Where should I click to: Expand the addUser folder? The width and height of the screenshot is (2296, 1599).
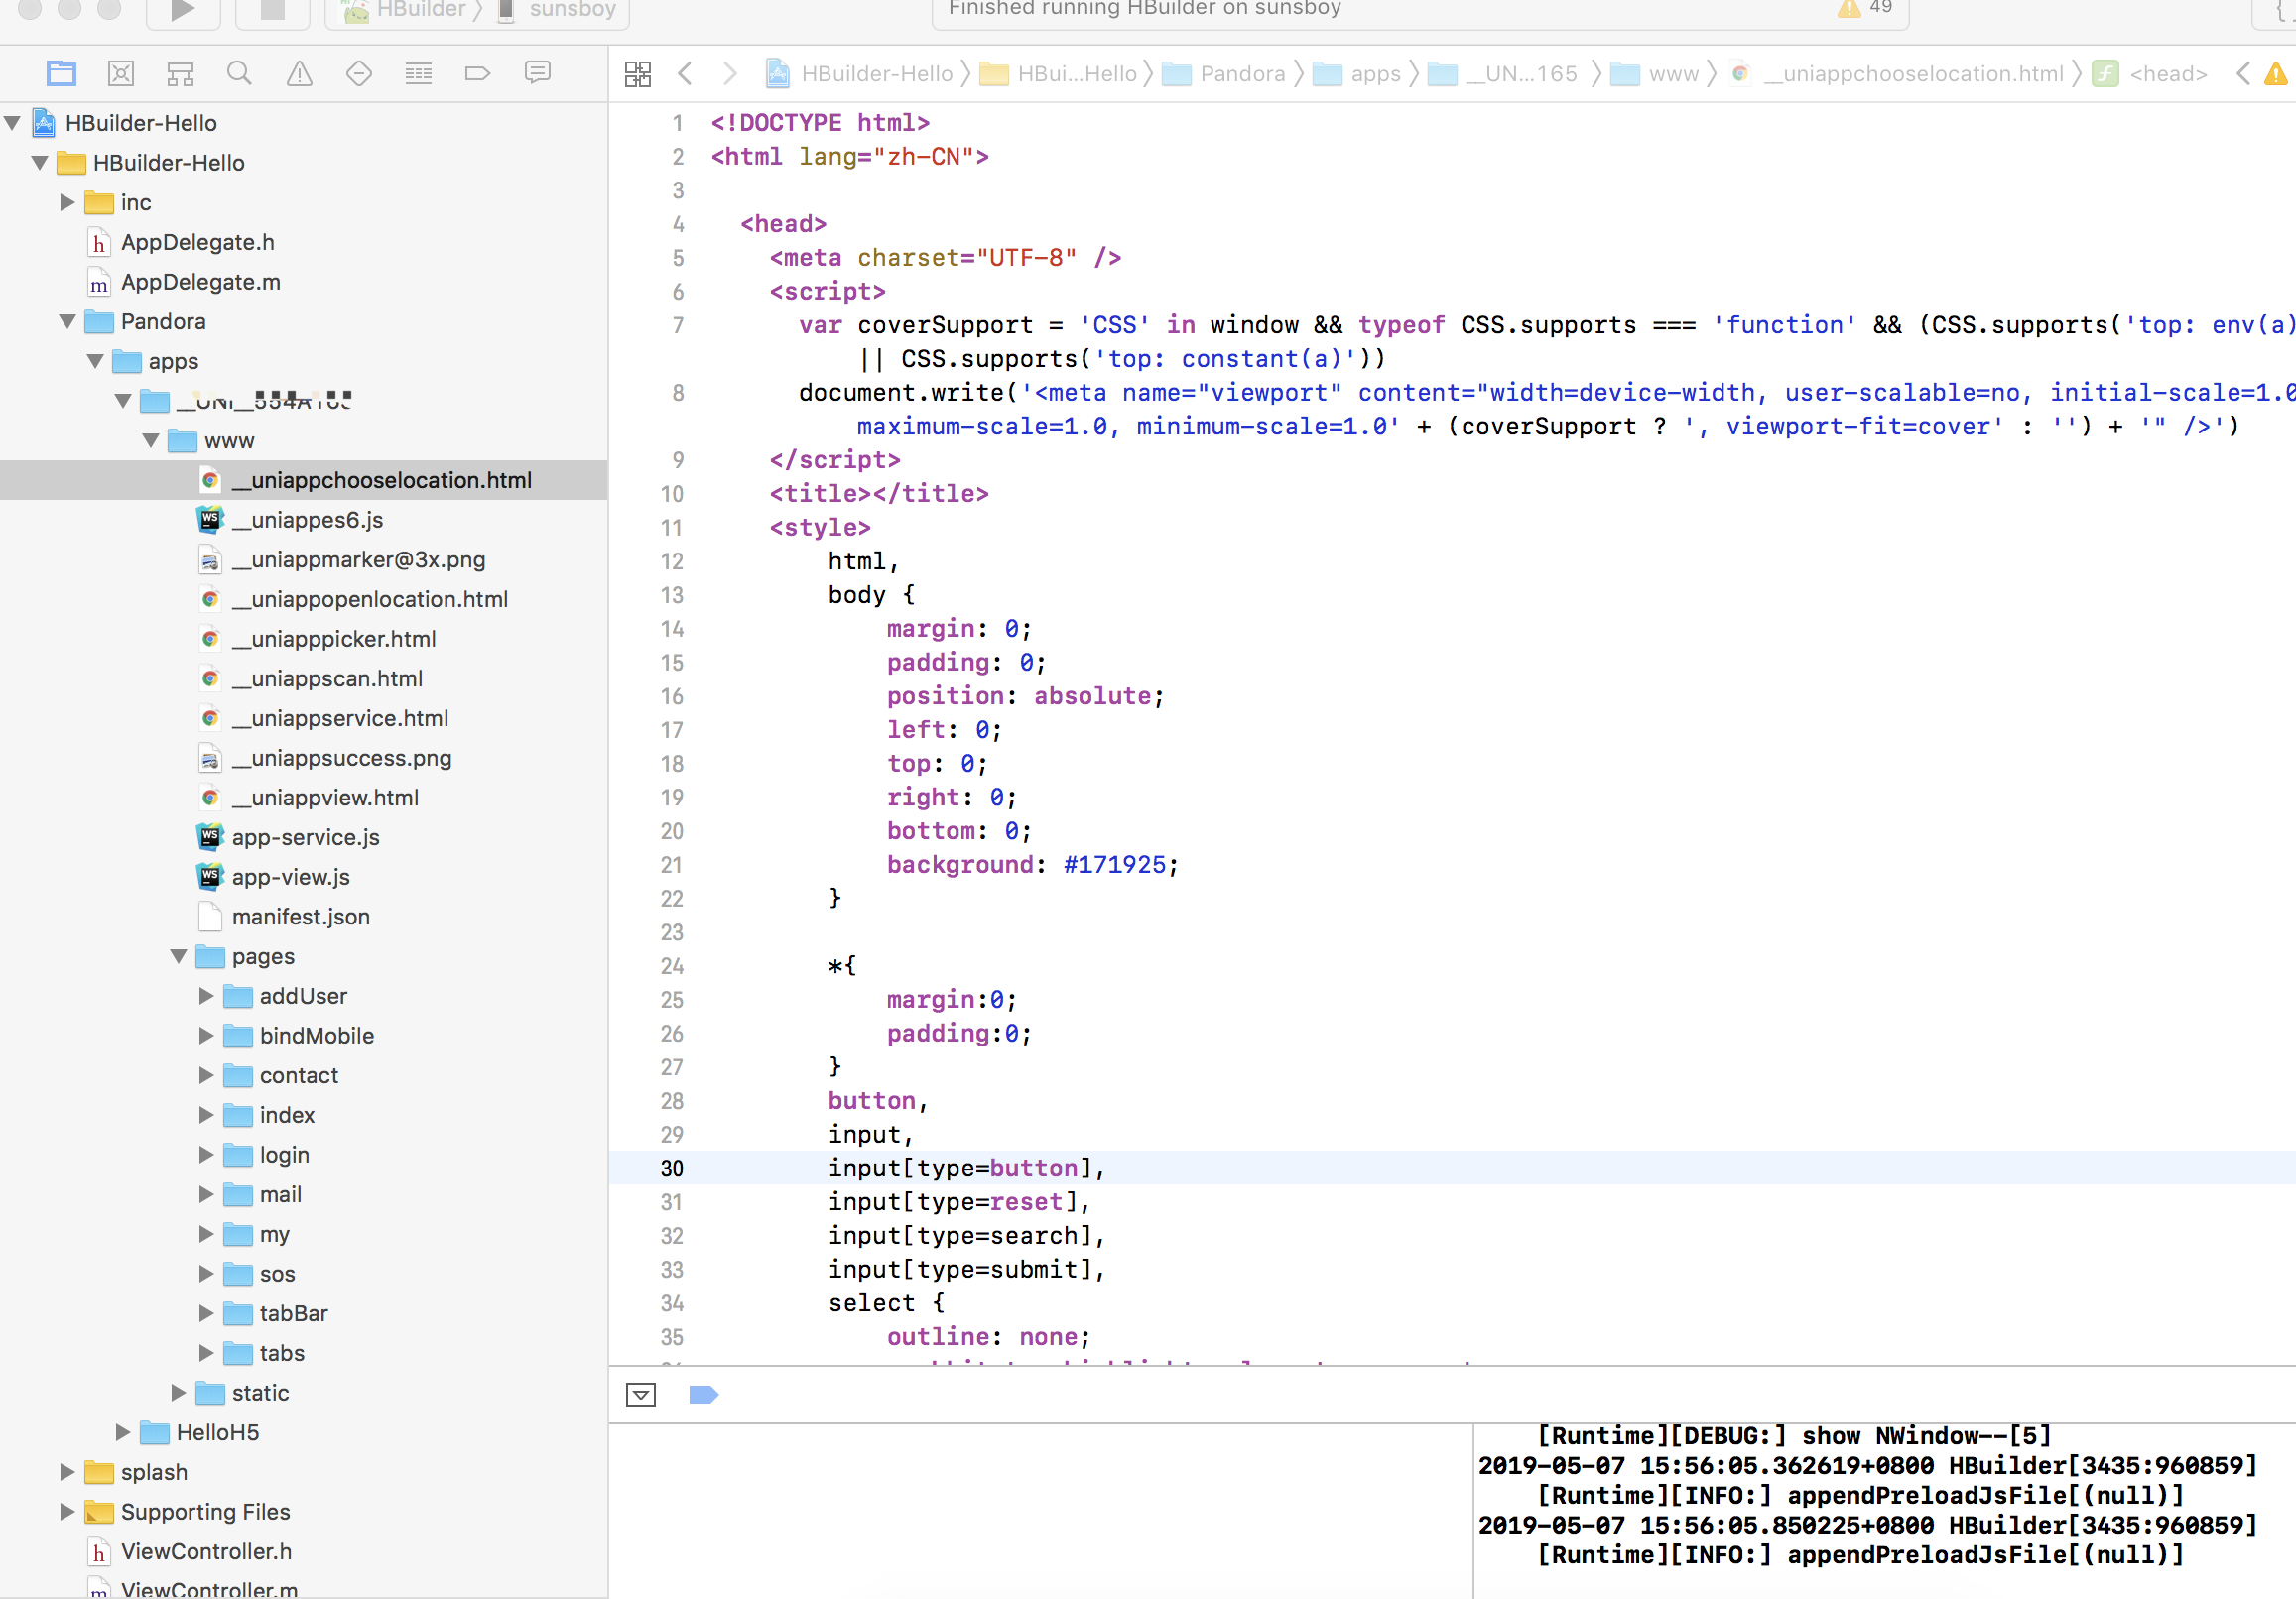(206, 996)
